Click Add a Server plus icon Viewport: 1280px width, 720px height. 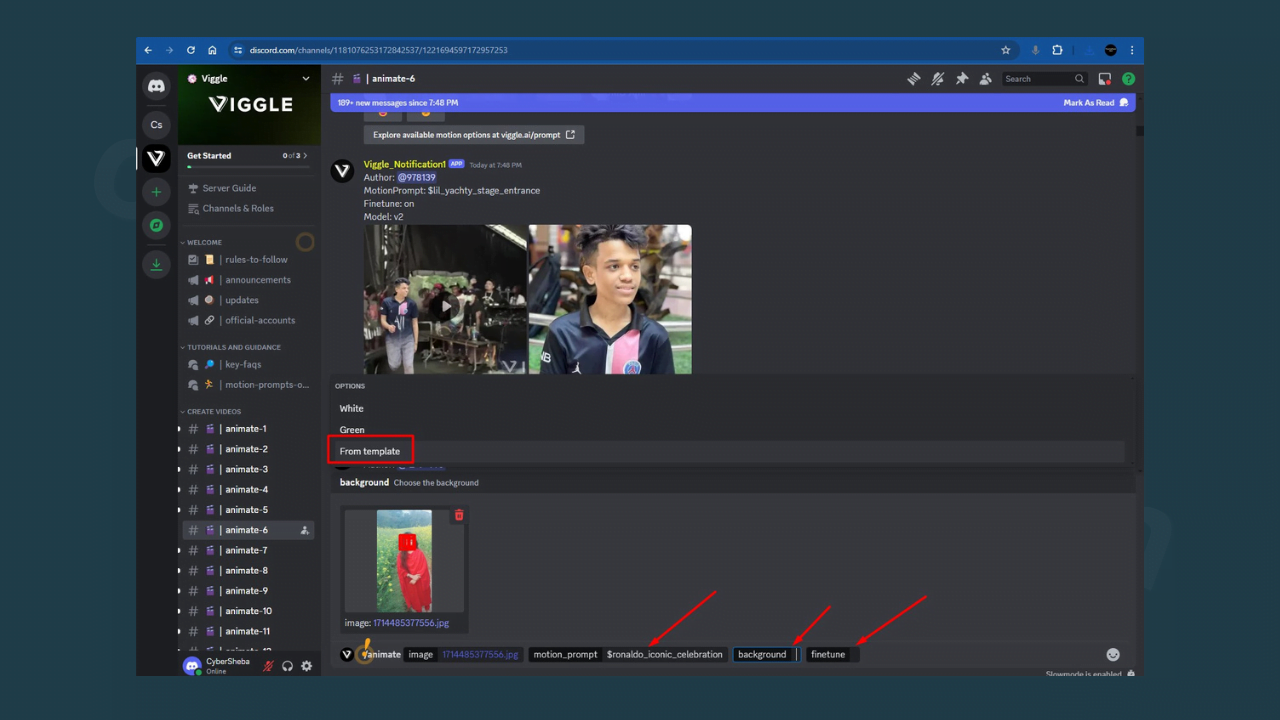coord(156,192)
